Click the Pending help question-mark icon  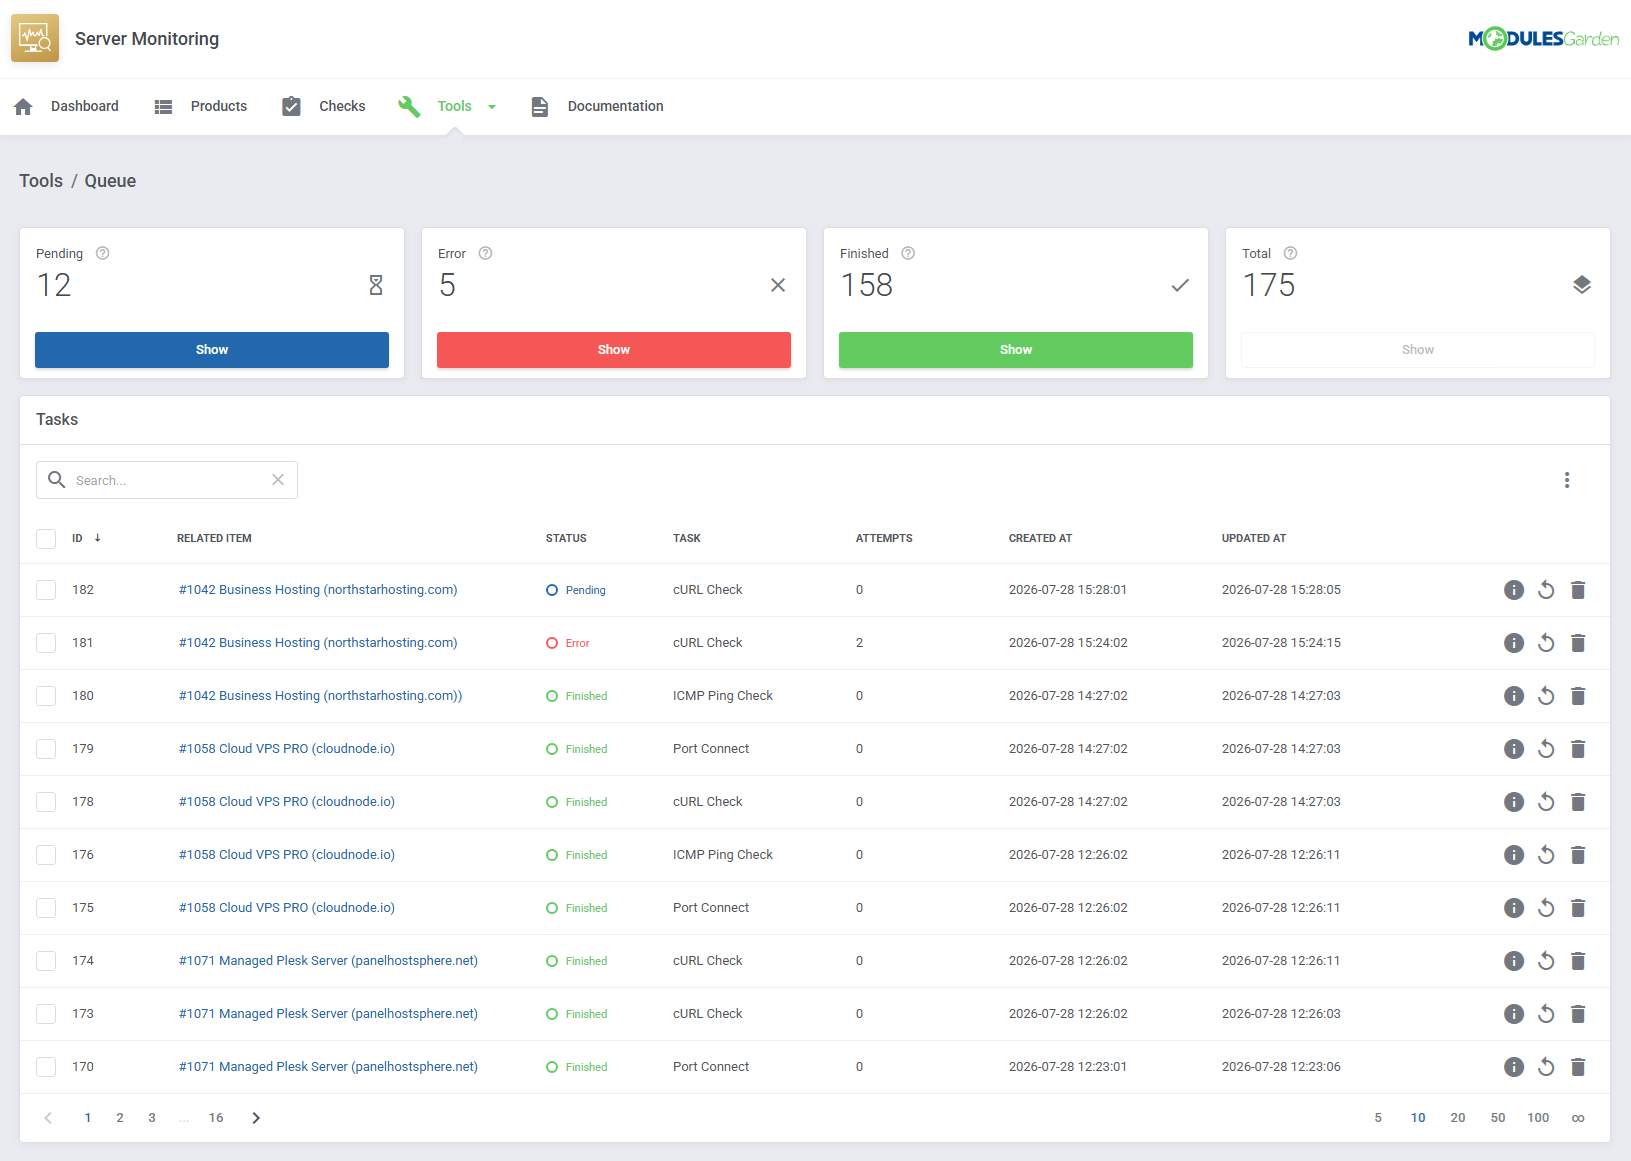tap(102, 253)
